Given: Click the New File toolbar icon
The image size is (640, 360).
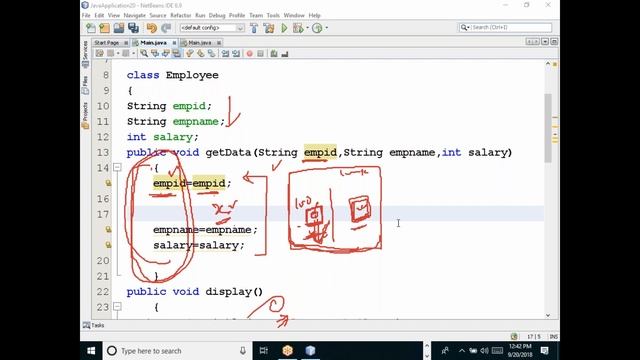Looking at the screenshot, I should point(91,28).
